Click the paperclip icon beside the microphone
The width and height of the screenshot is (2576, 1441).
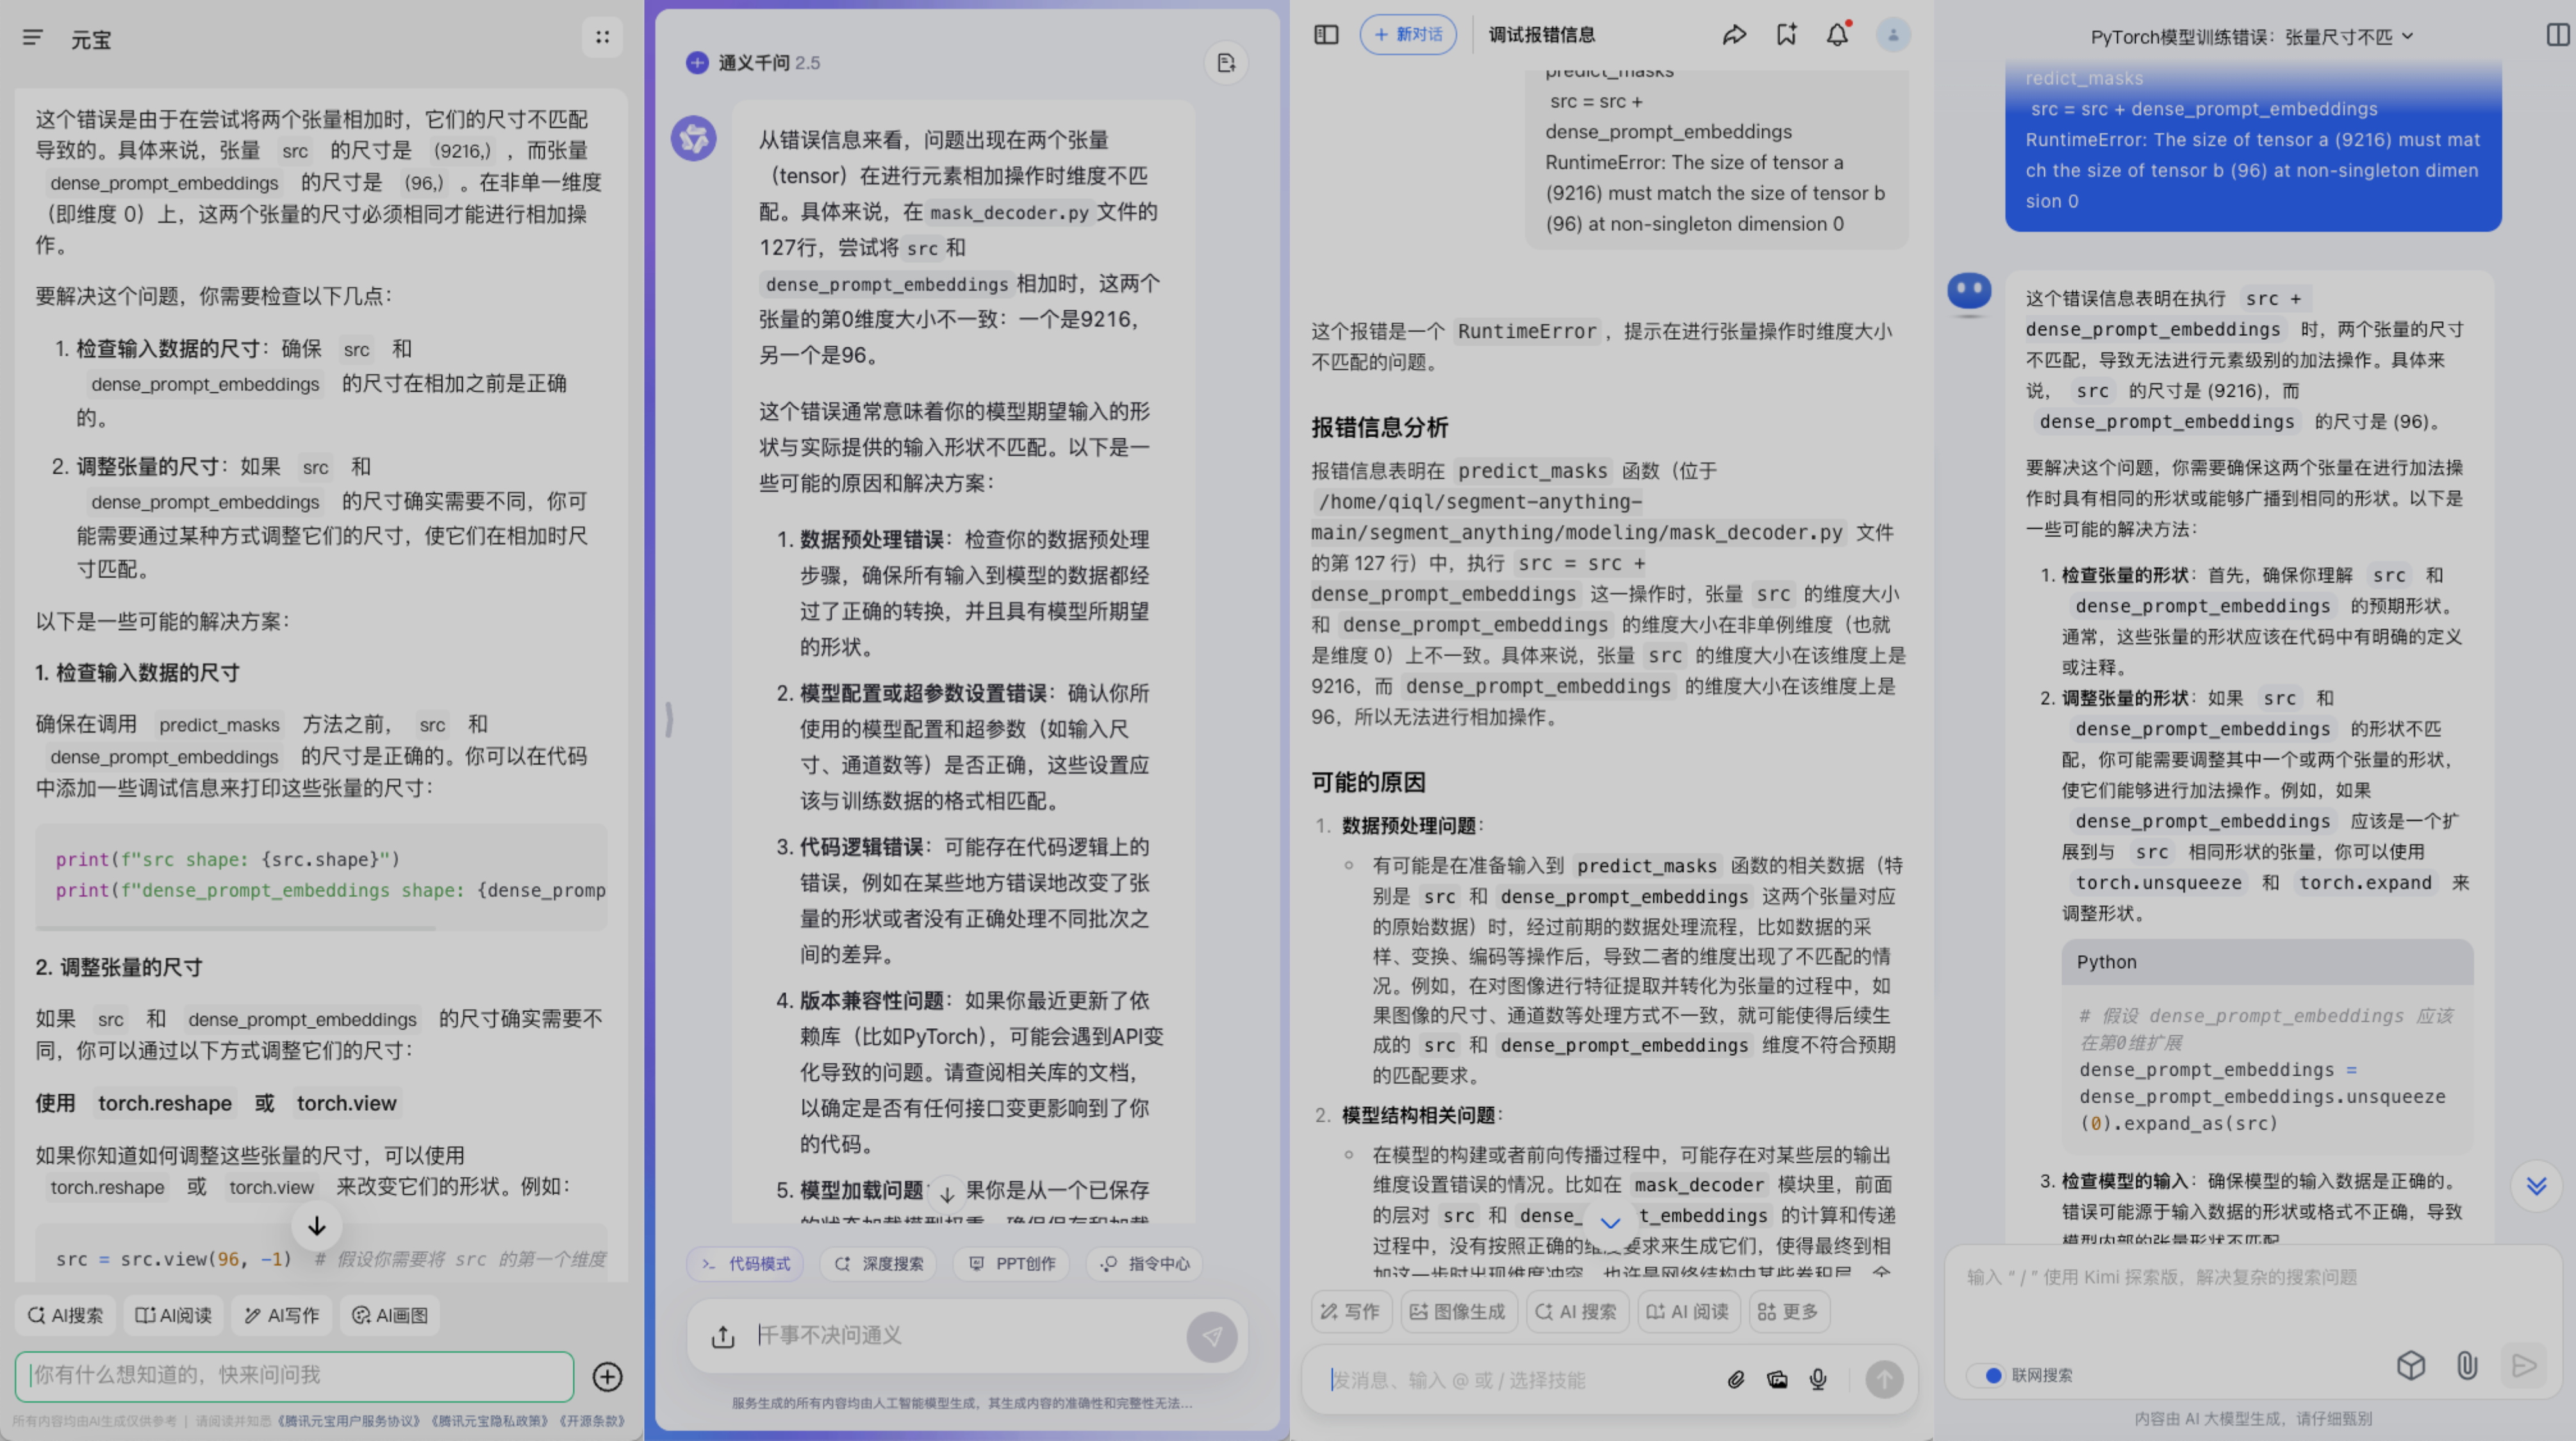click(1736, 1380)
